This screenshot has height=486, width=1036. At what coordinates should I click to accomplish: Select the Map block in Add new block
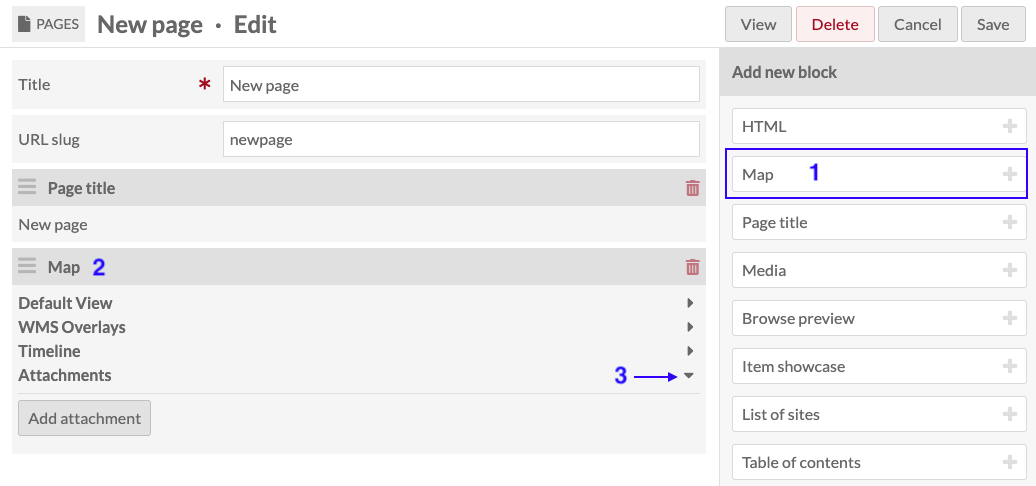(x=879, y=174)
